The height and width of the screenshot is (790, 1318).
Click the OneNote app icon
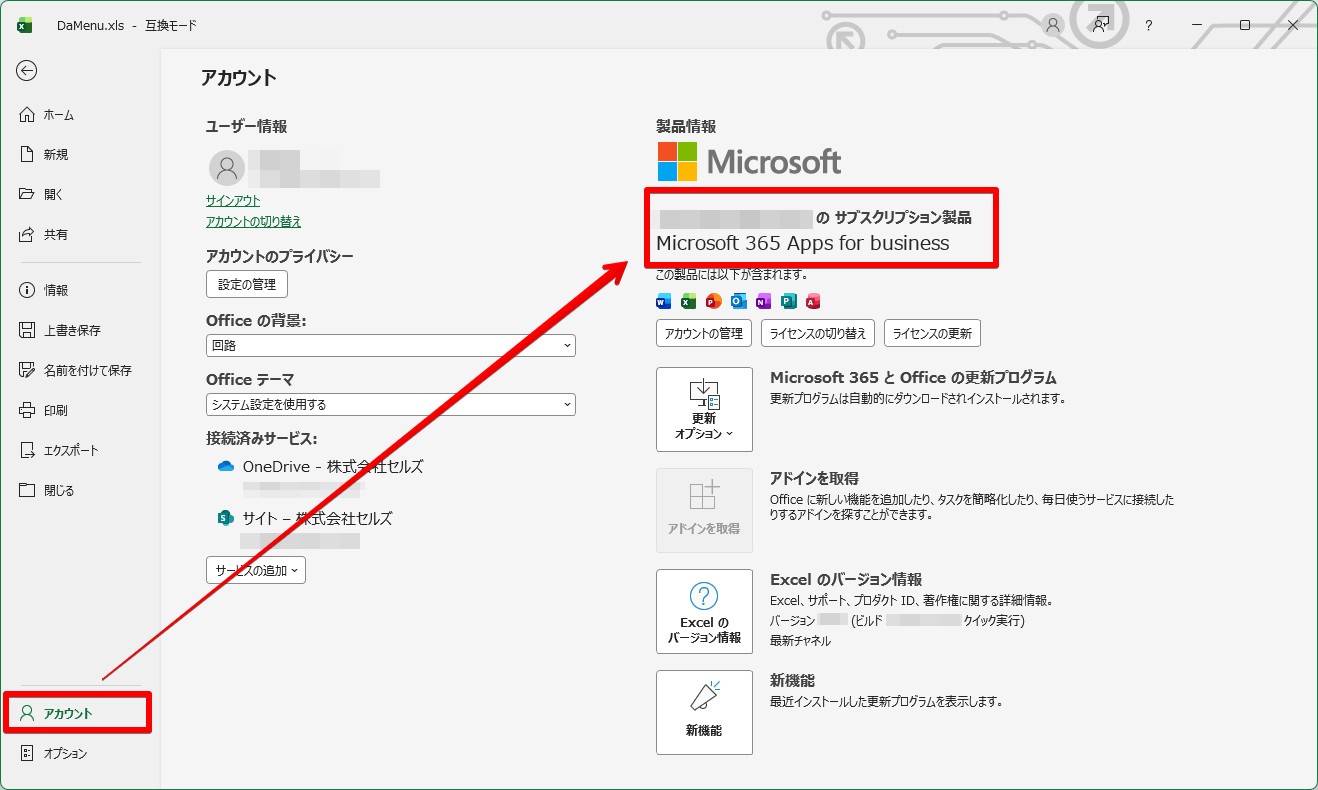click(x=764, y=301)
